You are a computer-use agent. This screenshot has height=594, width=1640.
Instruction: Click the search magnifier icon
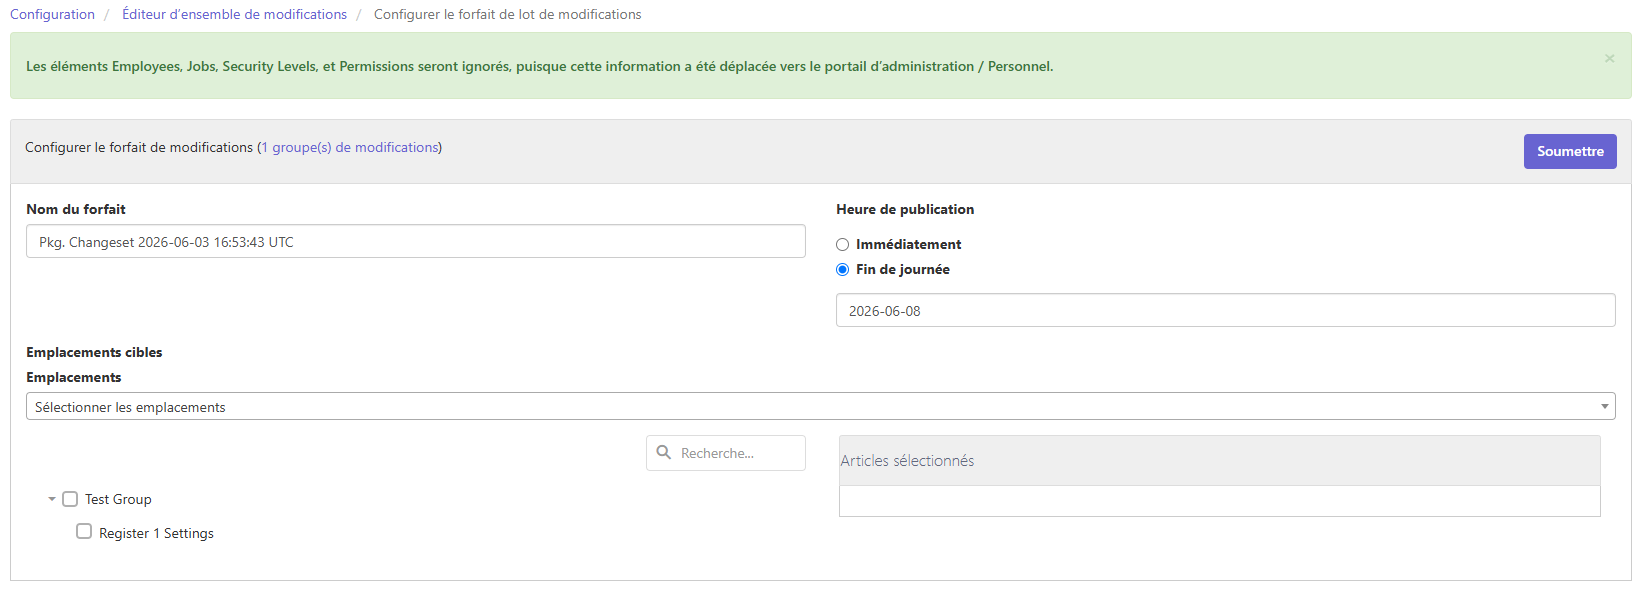[664, 453]
